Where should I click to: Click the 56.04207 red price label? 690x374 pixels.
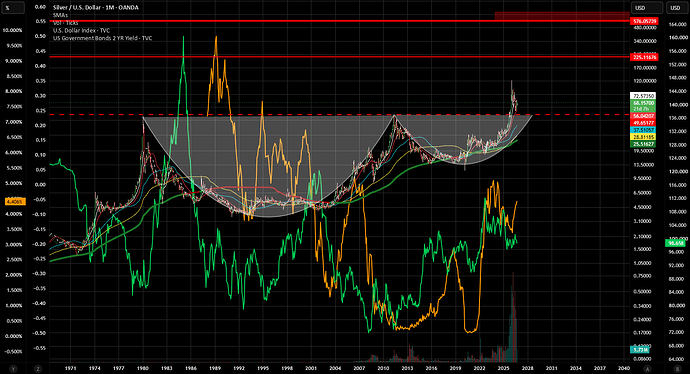[x=643, y=116]
